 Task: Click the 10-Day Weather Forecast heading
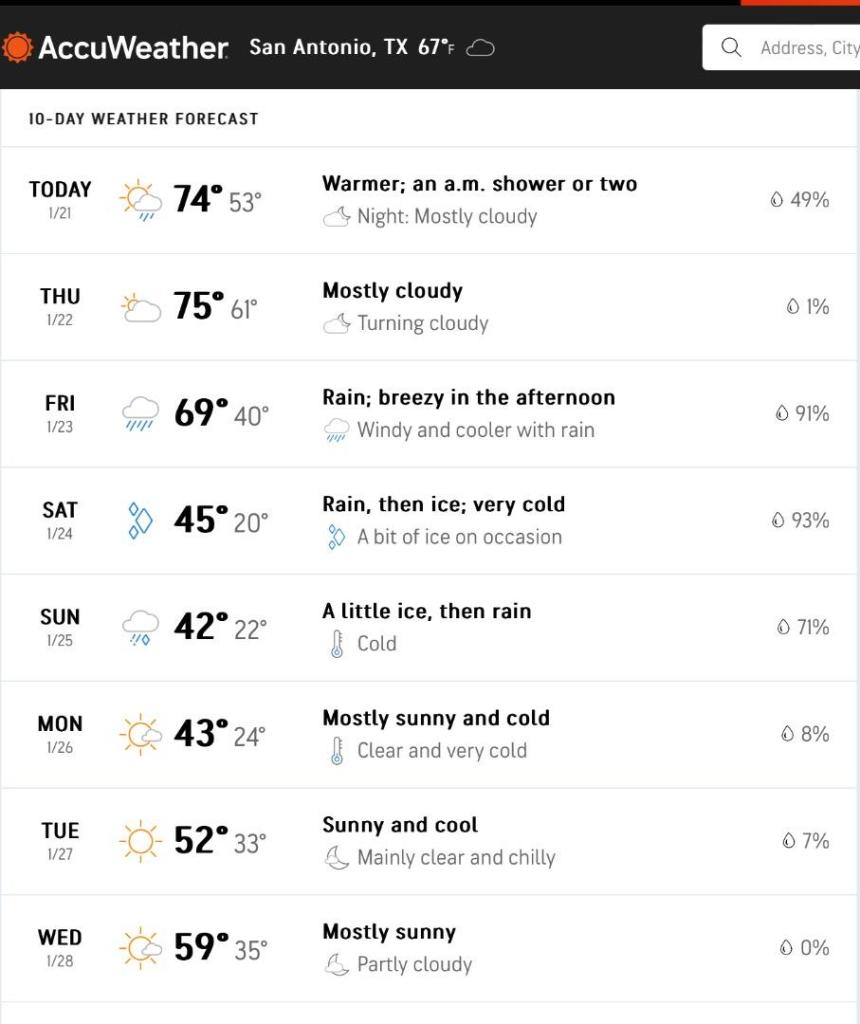pos(143,119)
